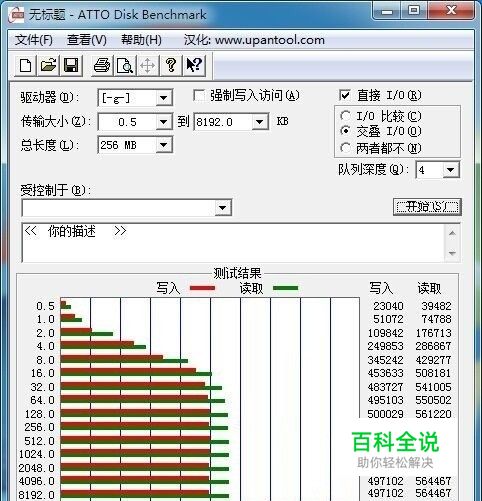Activate context help pointer tool
Viewport: 482px width, 501px height.
pos(194,65)
